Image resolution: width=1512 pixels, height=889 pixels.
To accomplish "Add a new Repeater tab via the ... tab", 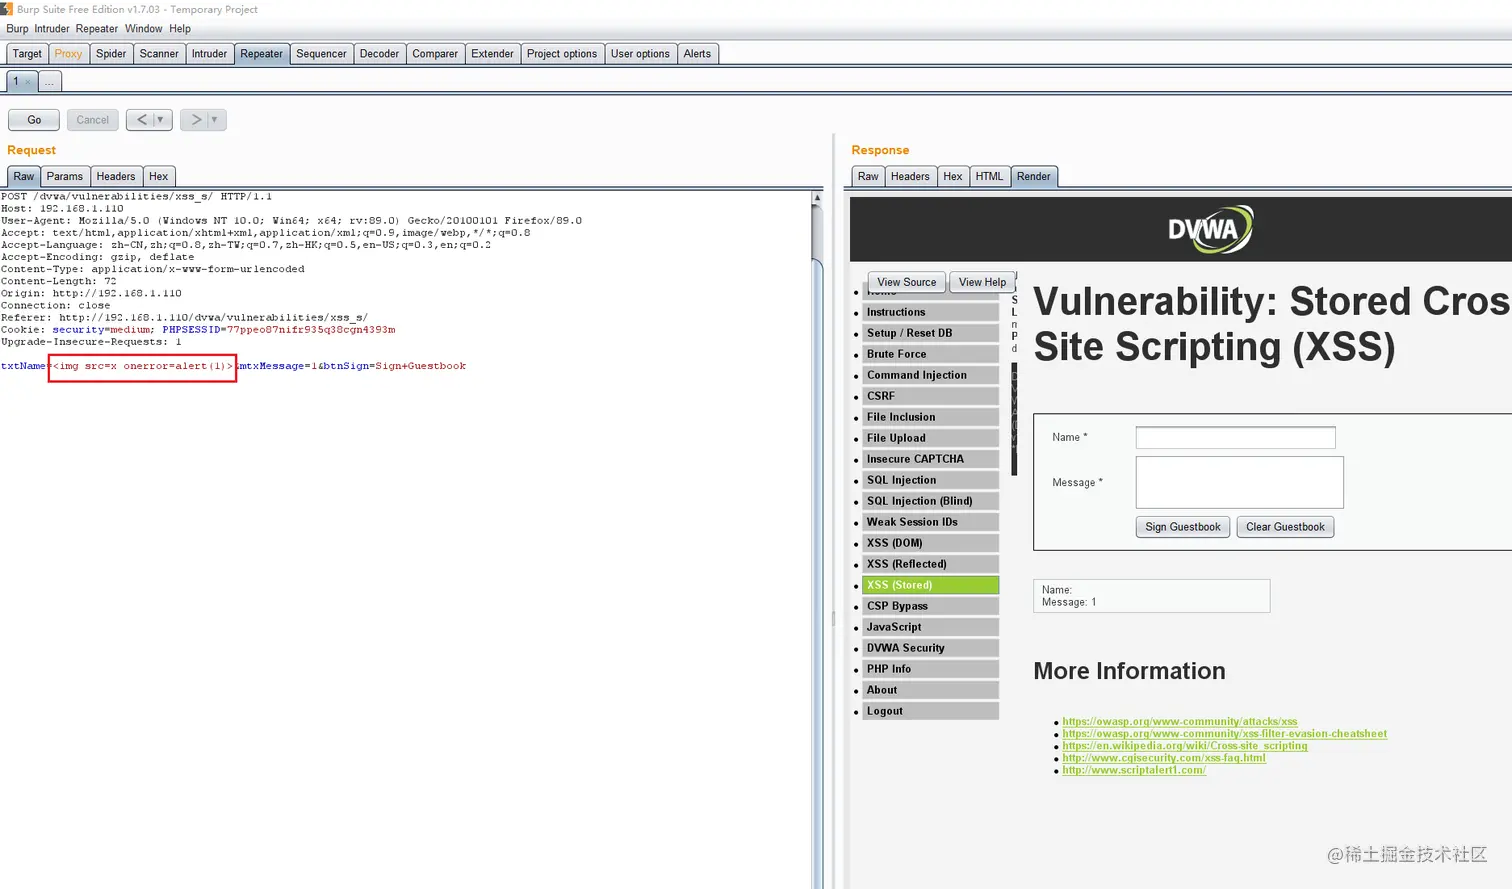I will click(49, 82).
